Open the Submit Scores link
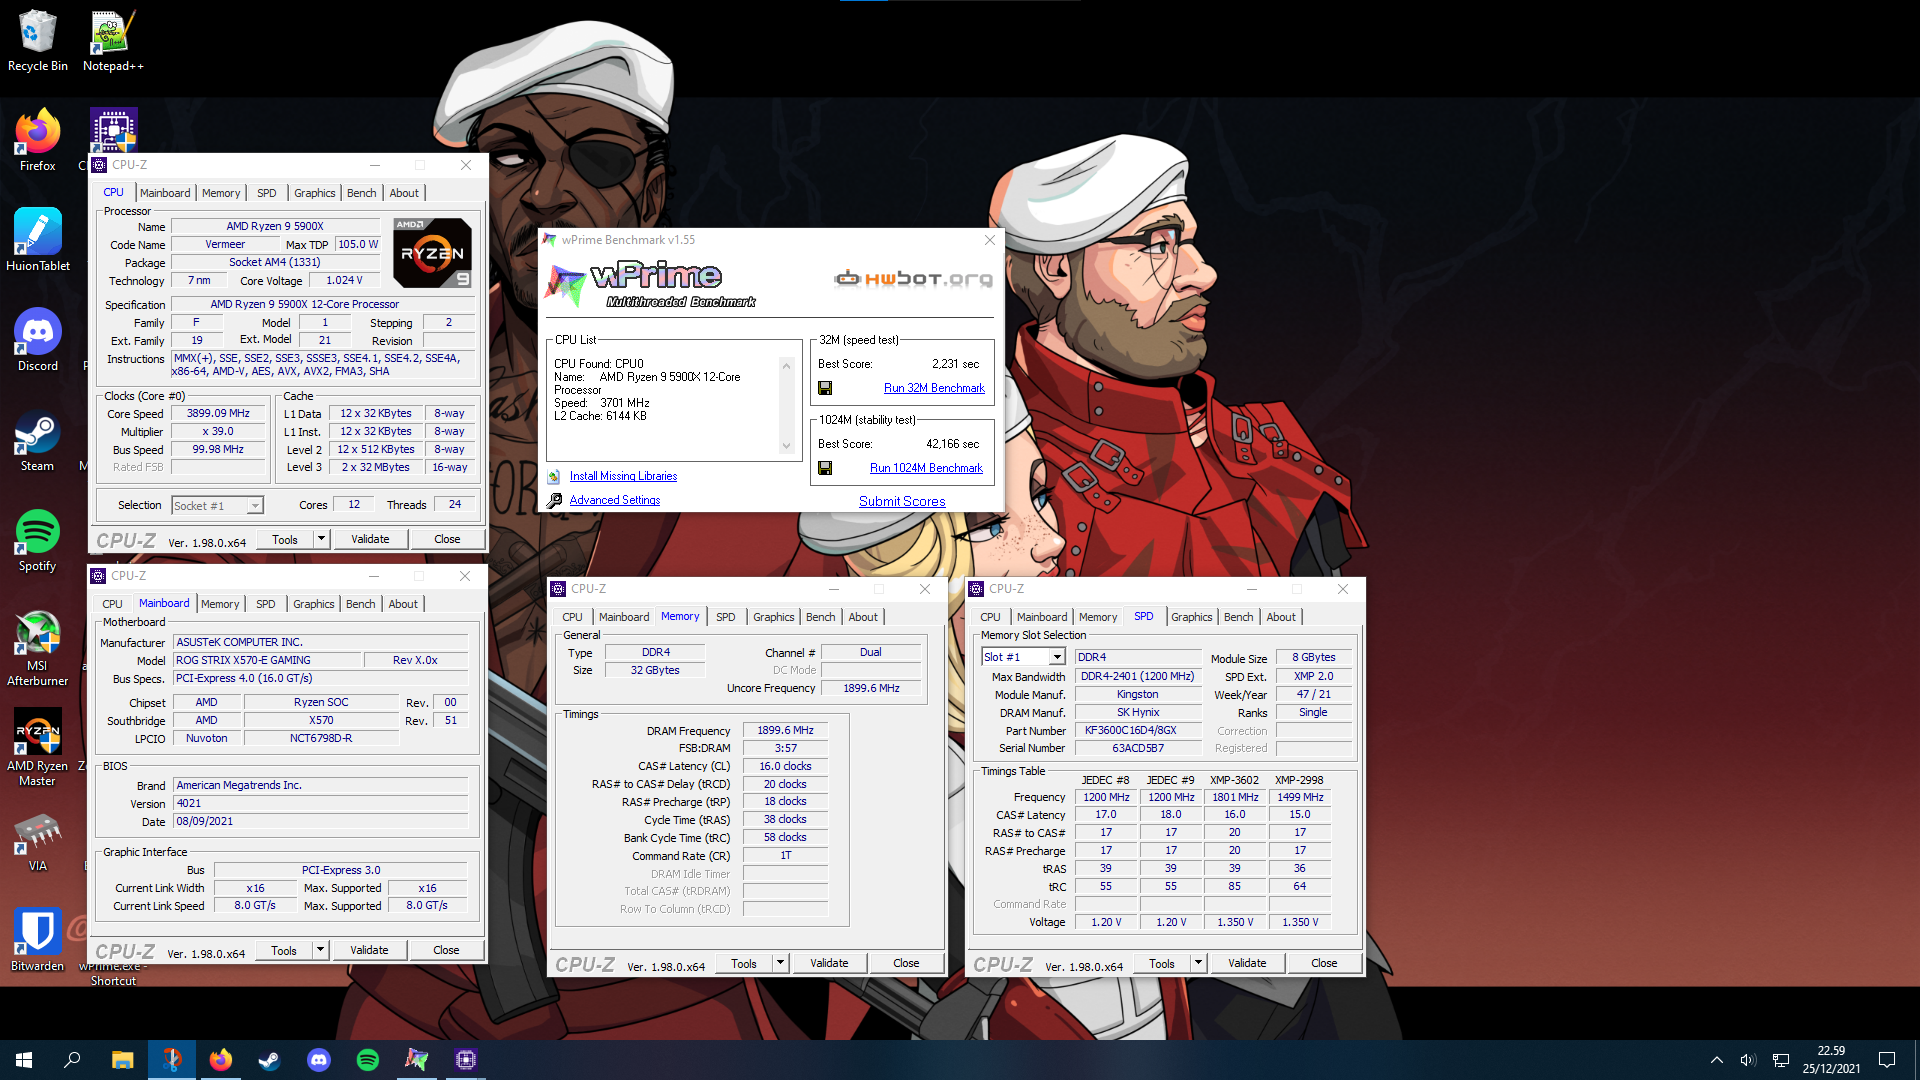Image resolution: width=1920 pixels, height=1080 pixels. click(x=902, y=501)
